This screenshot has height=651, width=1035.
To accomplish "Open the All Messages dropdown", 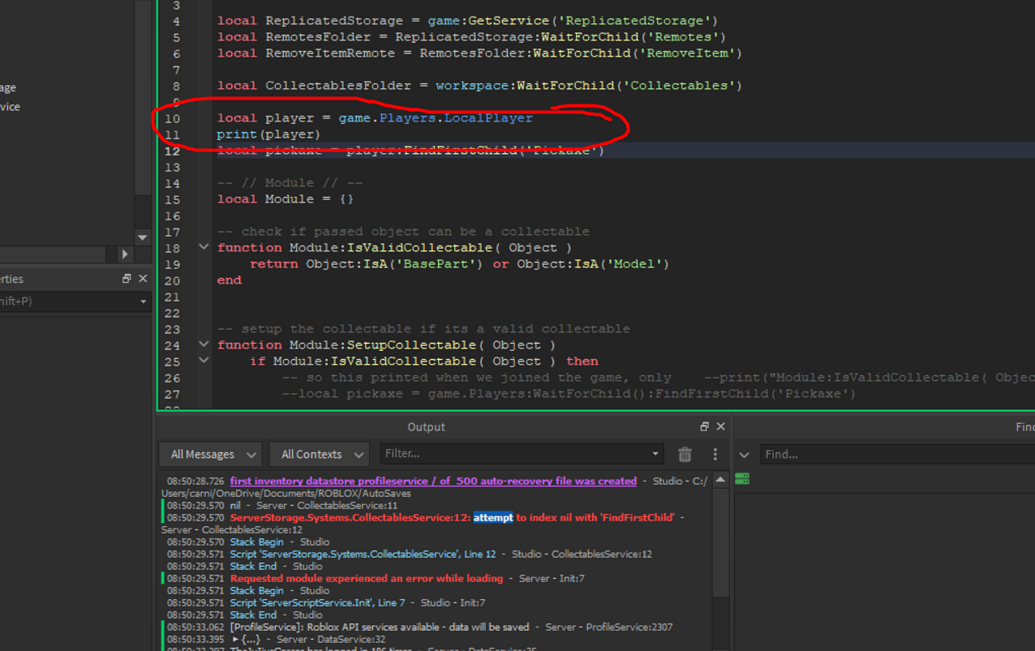I will tap(210, 454).
